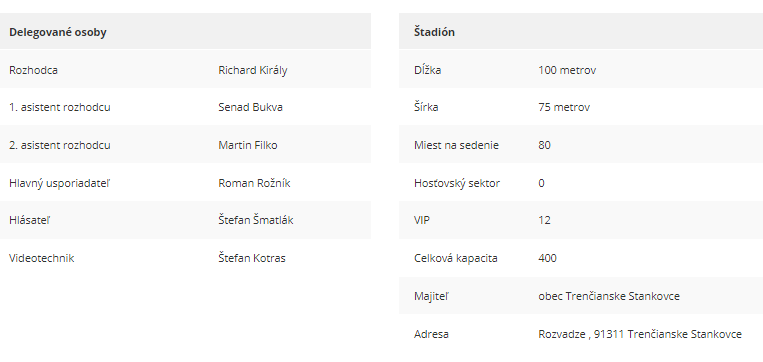This screenshot has height=362, width=763.
Task: Select referee name Richard Király
Action: tap(253, 70)
